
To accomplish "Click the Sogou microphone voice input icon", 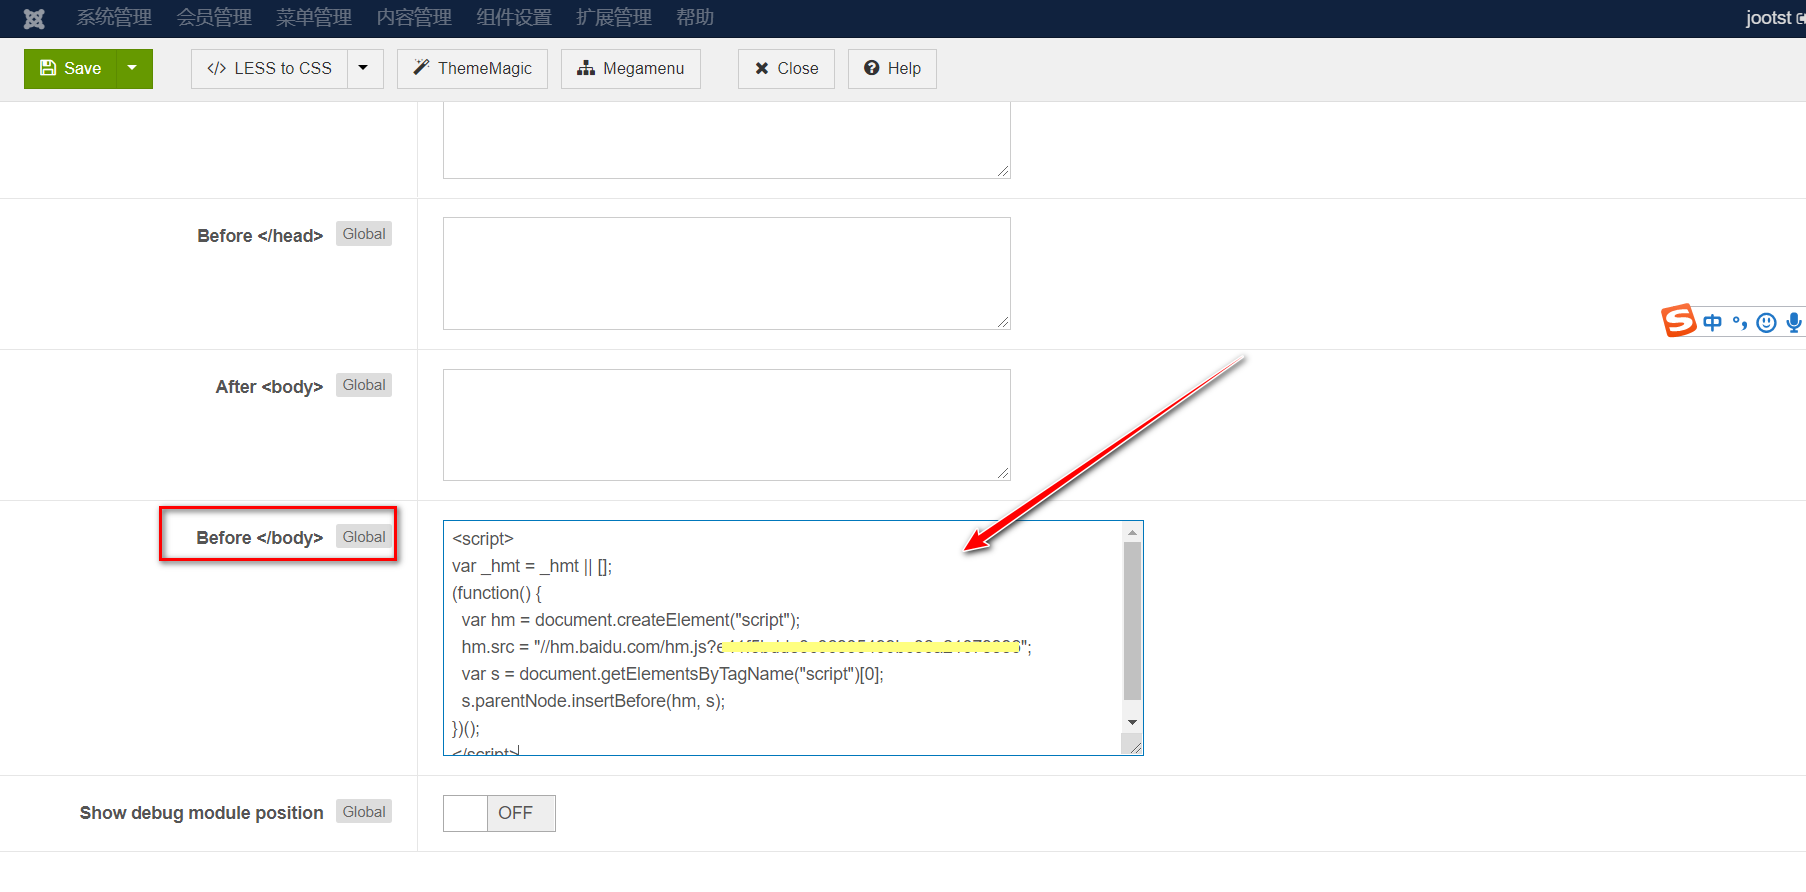I will (1794, 322).
